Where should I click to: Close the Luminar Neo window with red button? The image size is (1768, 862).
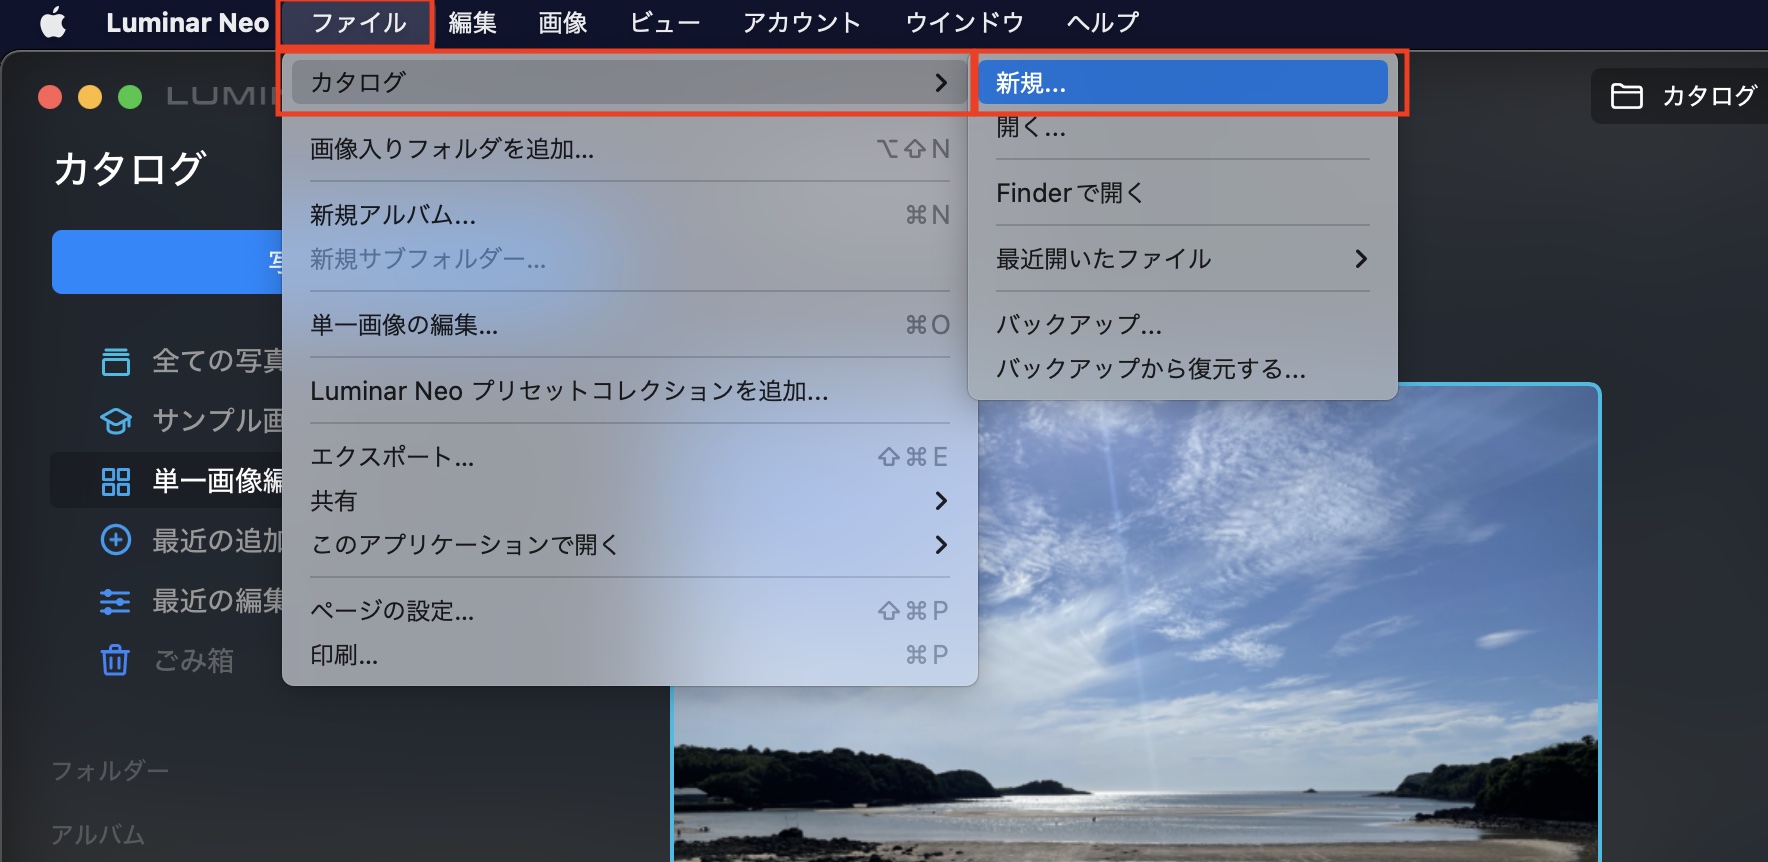click(50, 96)
